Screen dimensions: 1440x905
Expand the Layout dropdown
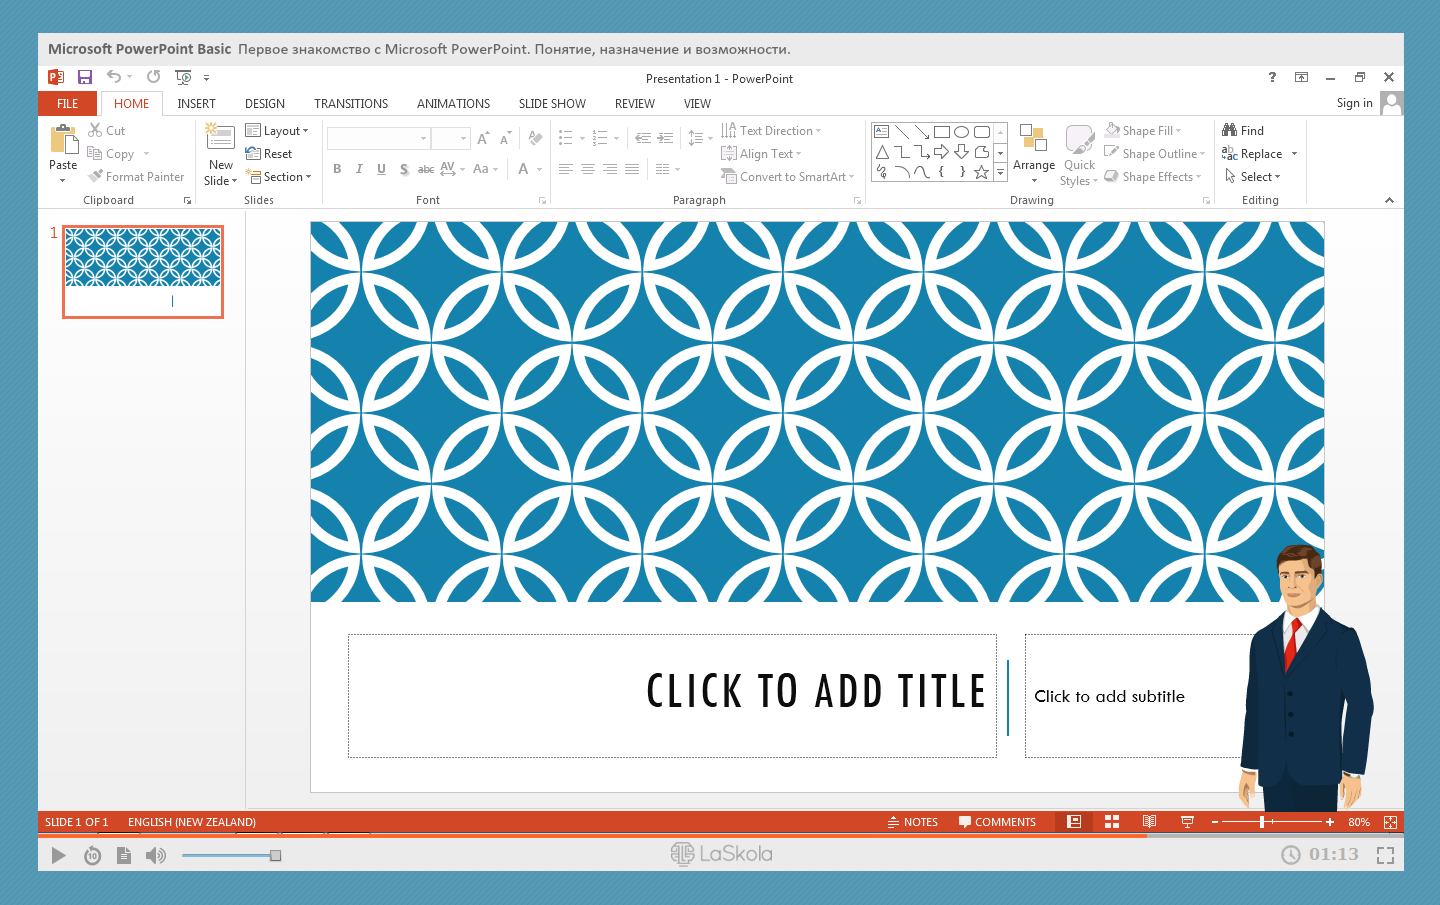coord(278,131)
